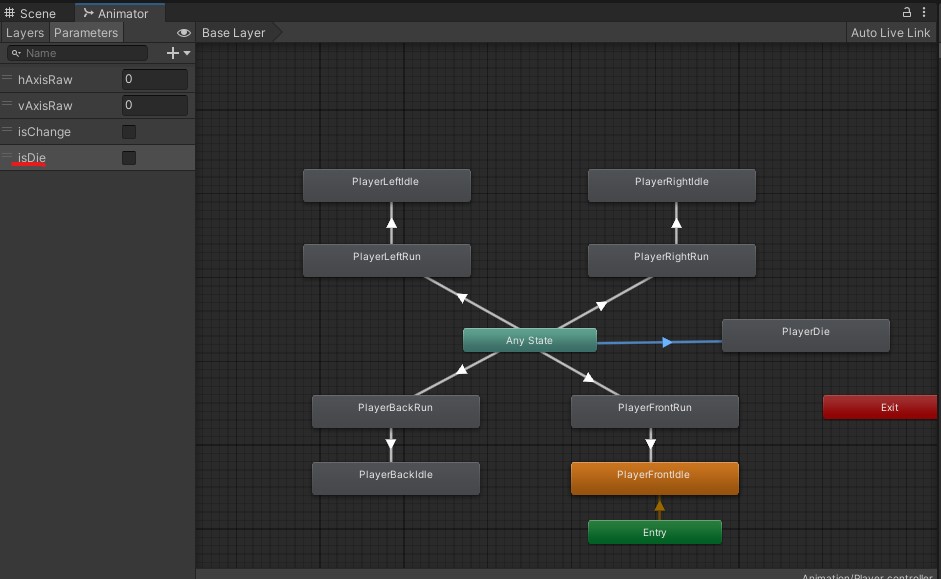Viewport: 941px width, 579px height.
Task: Select the PlayerRightIdle state node
Action: pos(672,185)
